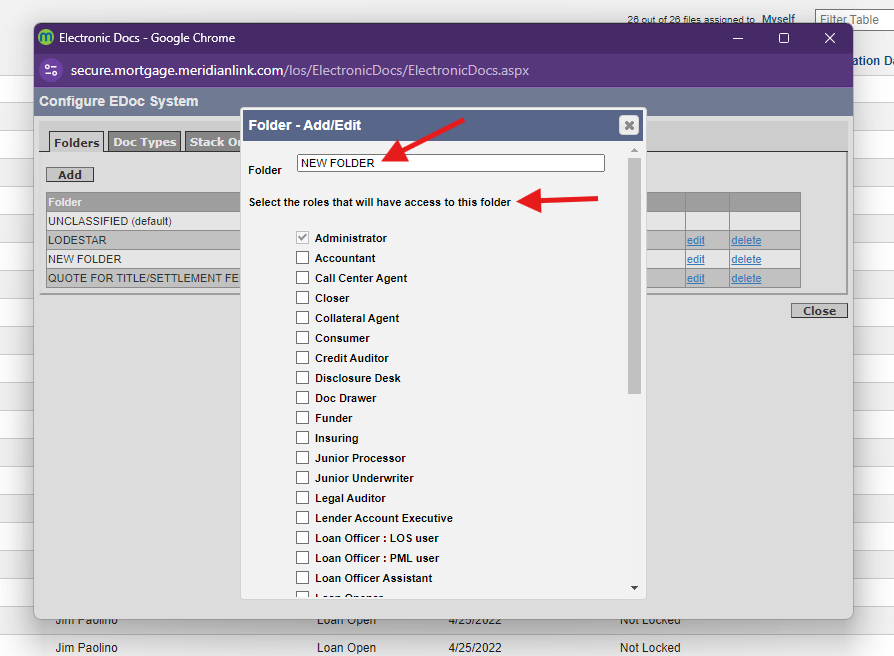Check the Junior Underwriter checkbox
The image size is (894, 656).
pos(302,478)
